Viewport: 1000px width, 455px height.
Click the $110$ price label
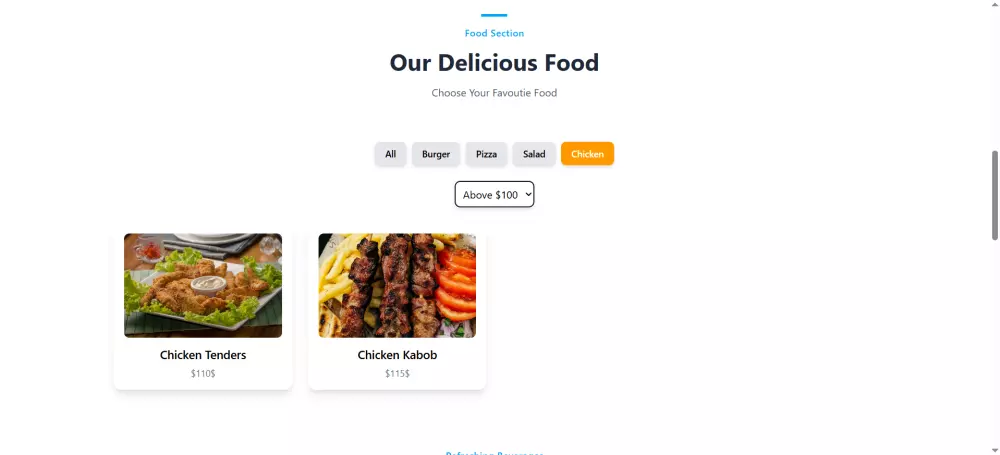tap(203, 373)
